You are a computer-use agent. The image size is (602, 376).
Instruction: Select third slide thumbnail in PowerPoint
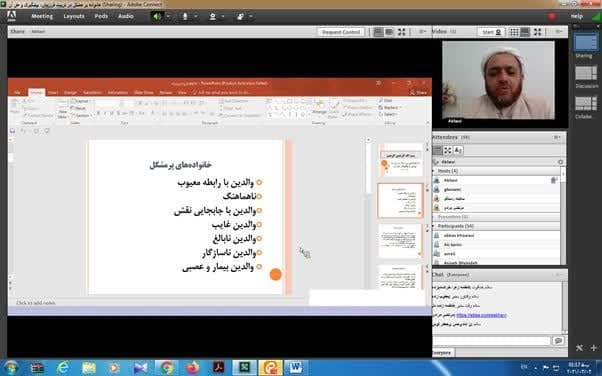click(x=400, y=241)
